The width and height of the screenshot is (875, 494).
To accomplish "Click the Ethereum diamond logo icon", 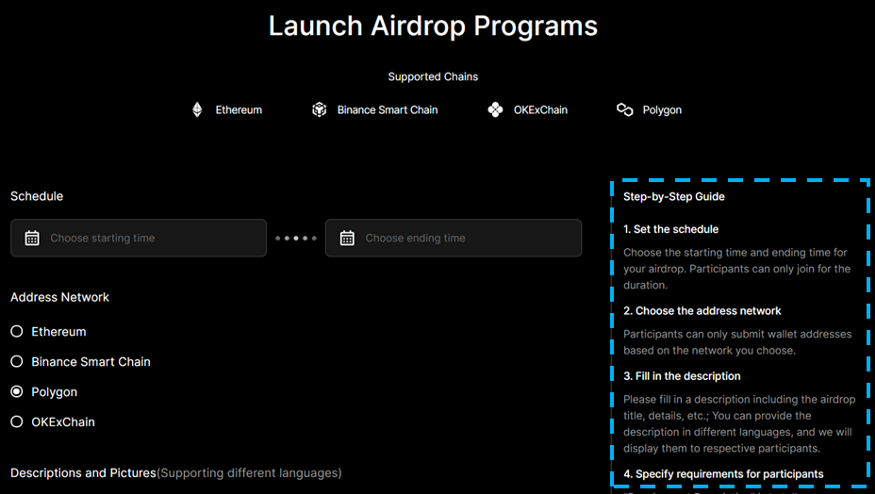I will click(x=197, y=110).
